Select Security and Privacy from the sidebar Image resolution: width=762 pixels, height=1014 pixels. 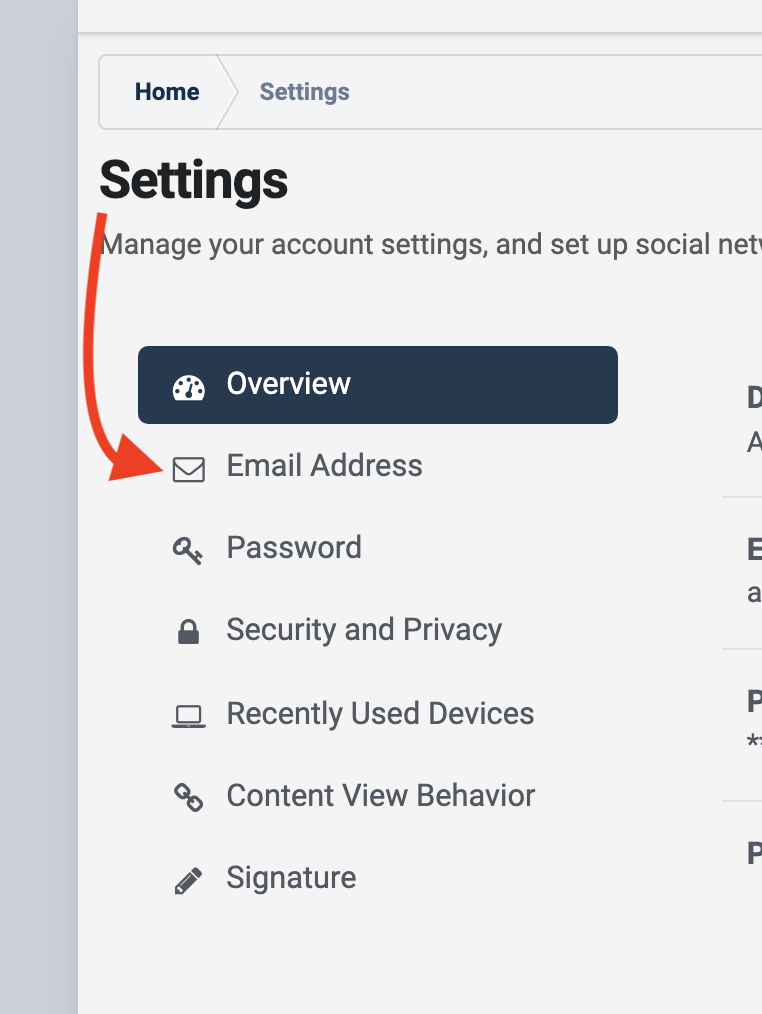coord(364,630)
